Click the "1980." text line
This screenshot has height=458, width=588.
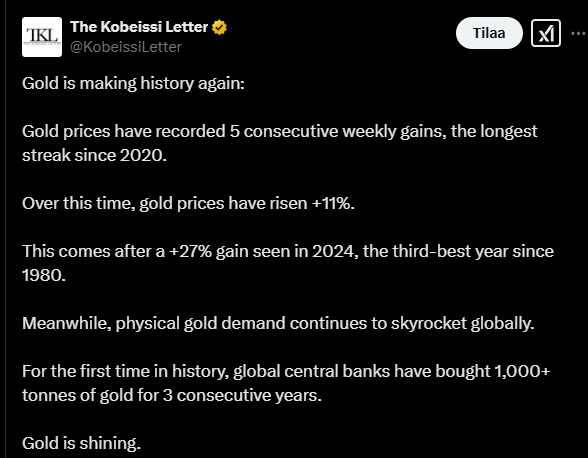pyautogui.click(x=44, y=275)
